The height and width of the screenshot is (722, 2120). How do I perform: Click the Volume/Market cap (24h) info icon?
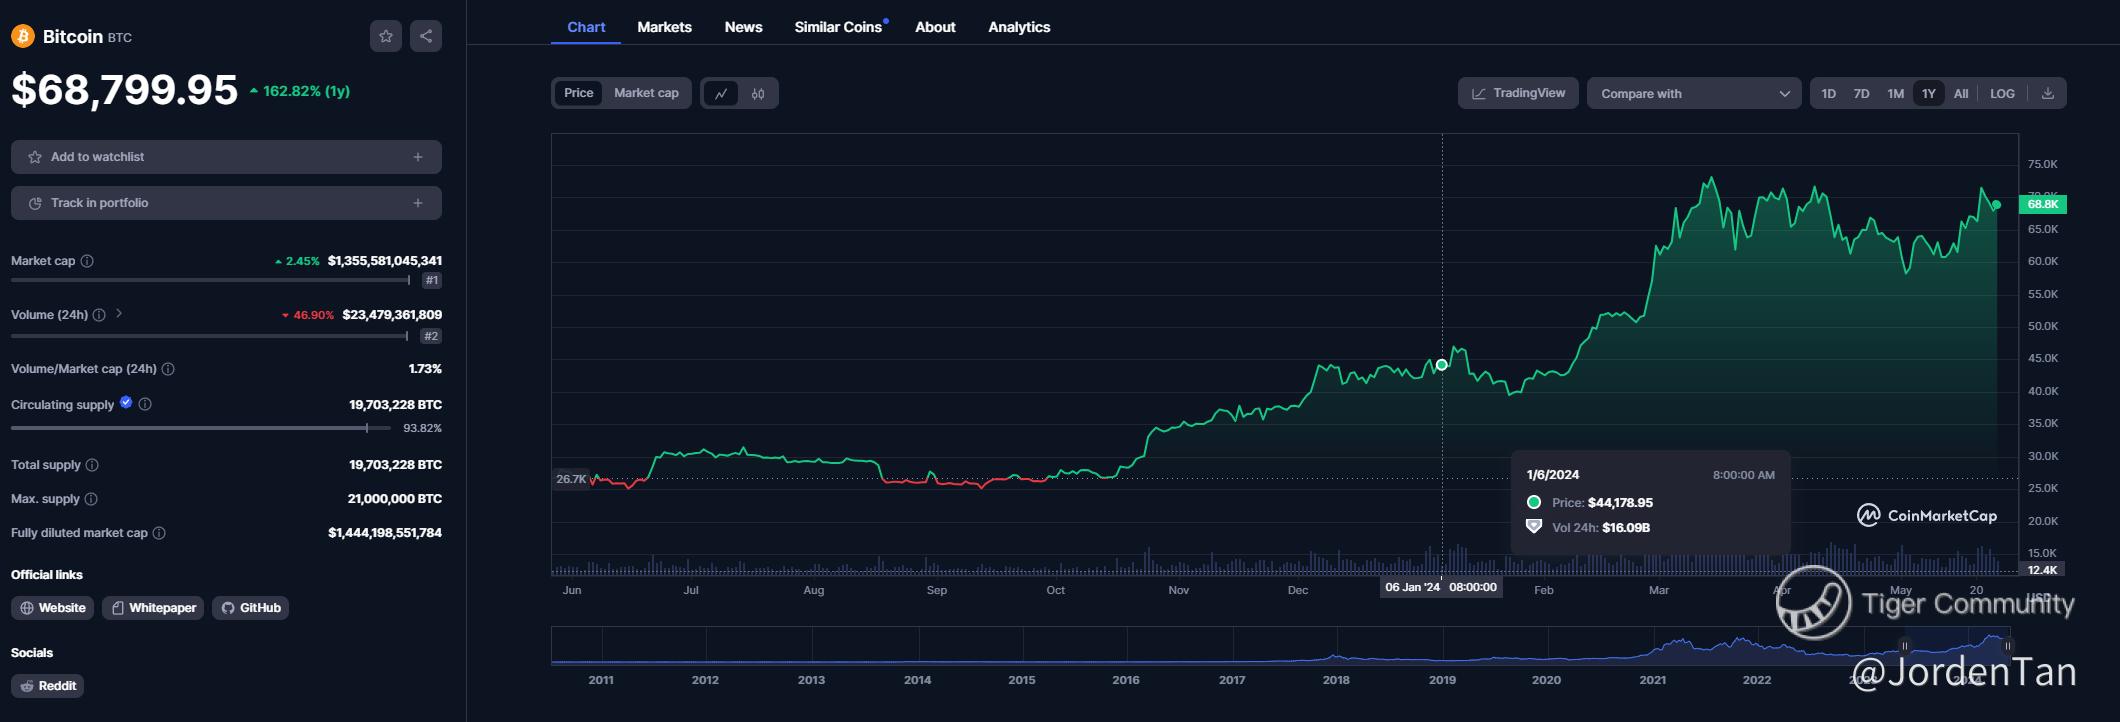click(x=168, y=369)
